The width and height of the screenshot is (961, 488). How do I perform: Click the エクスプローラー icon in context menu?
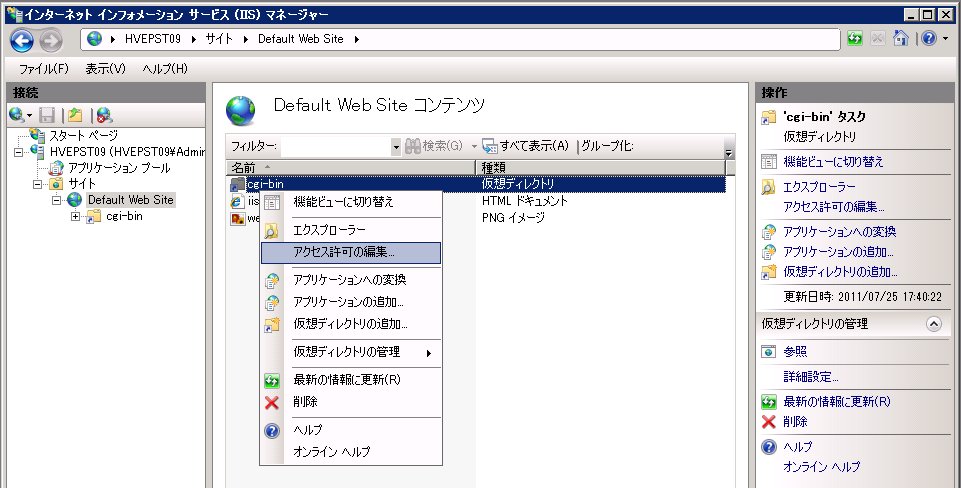coord(272,231)
